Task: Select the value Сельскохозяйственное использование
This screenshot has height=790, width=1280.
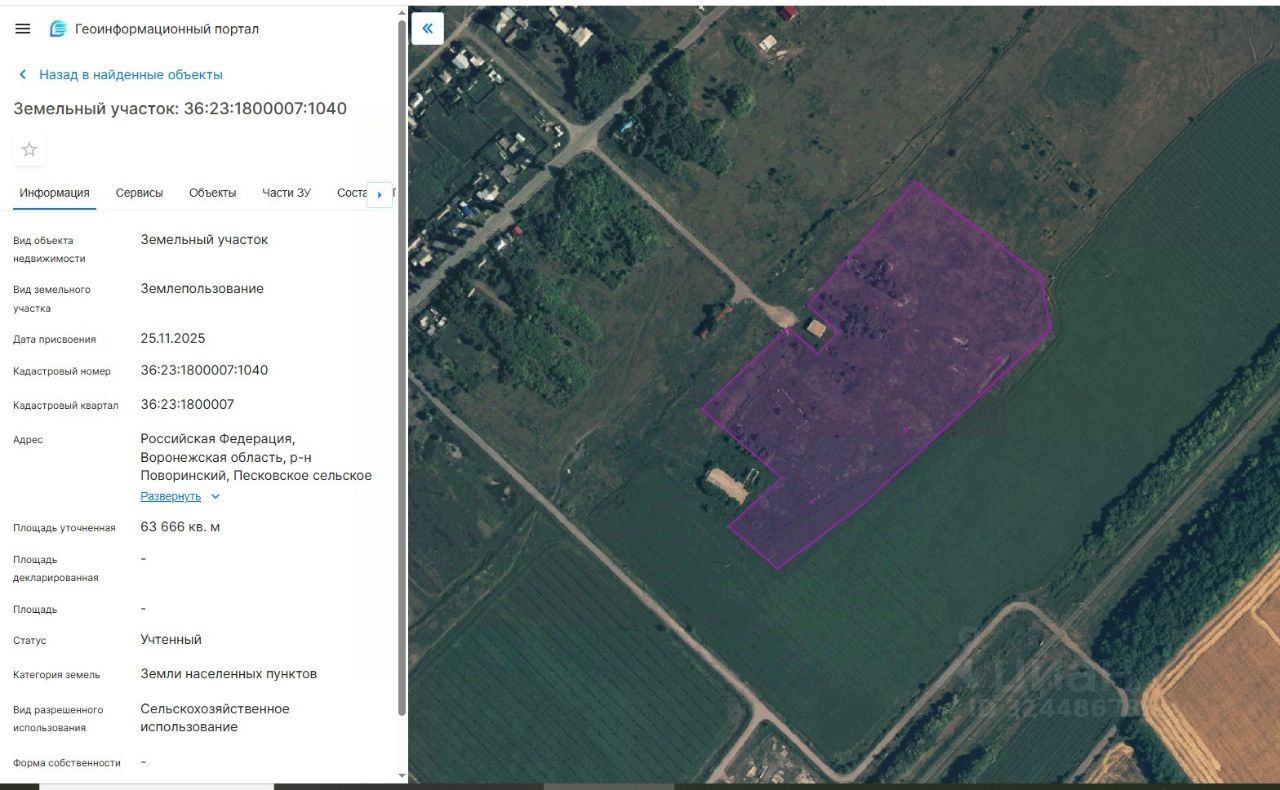Action: click(x=215, y=718)
